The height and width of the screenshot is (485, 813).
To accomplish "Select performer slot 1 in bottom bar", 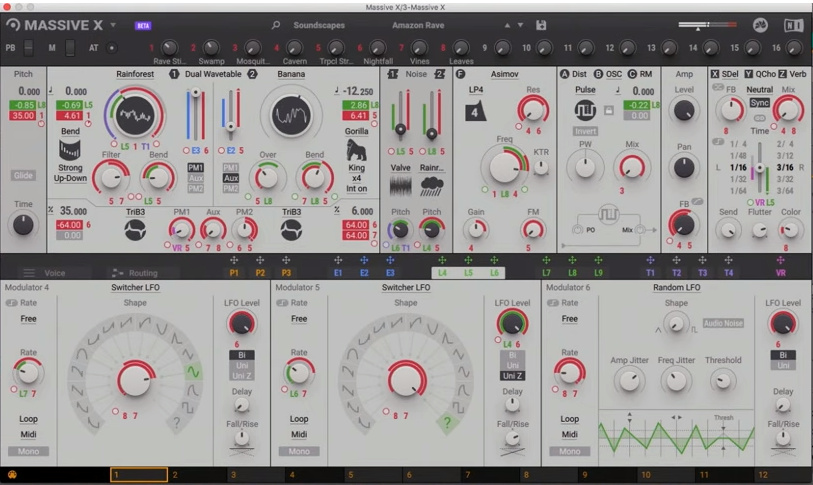I will 138,474.
